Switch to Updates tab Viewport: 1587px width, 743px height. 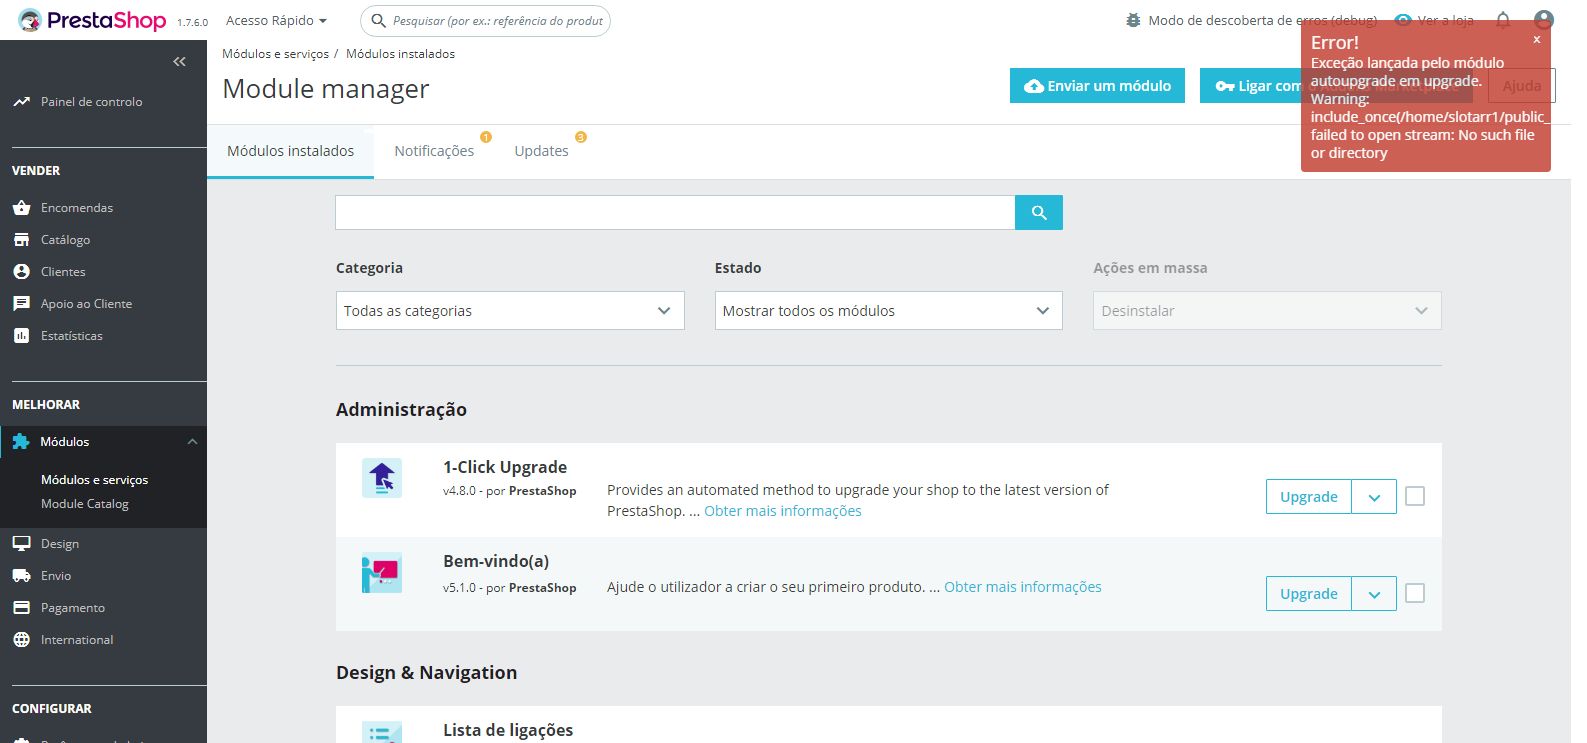click(x=542, y=151)
